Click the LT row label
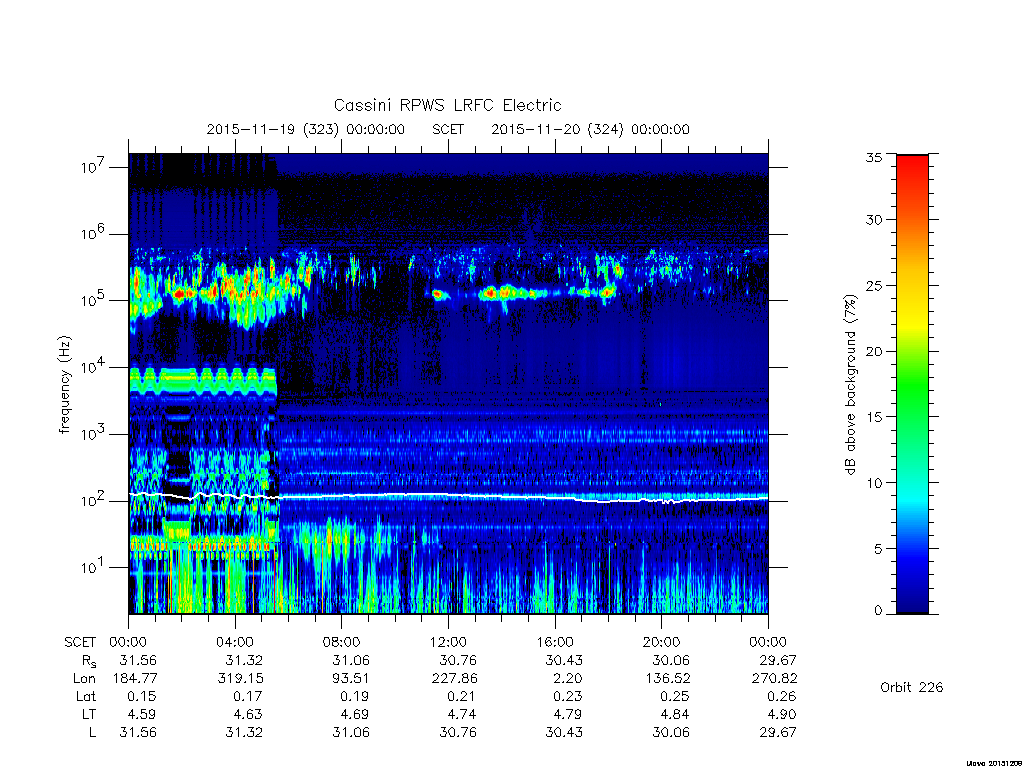This screenshot has width=1024, height=768. coord(89,714)
